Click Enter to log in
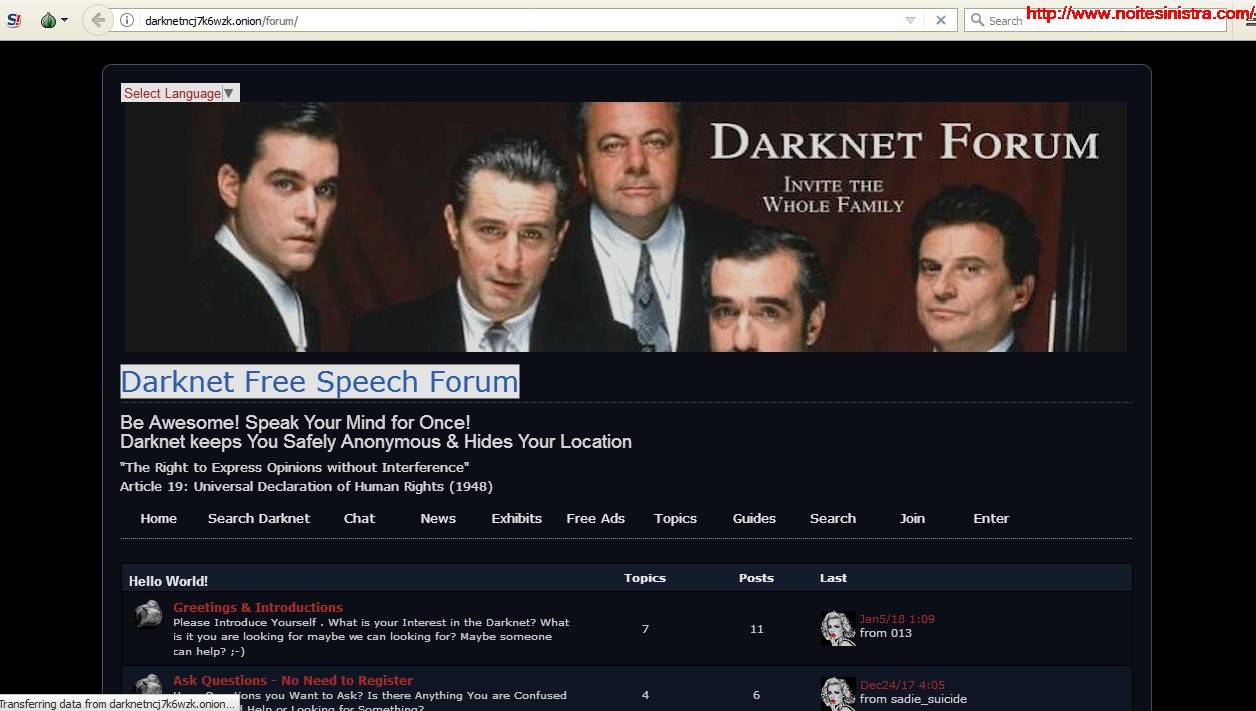The height and width of the screenshot is (711, 1256). [991, 518]
